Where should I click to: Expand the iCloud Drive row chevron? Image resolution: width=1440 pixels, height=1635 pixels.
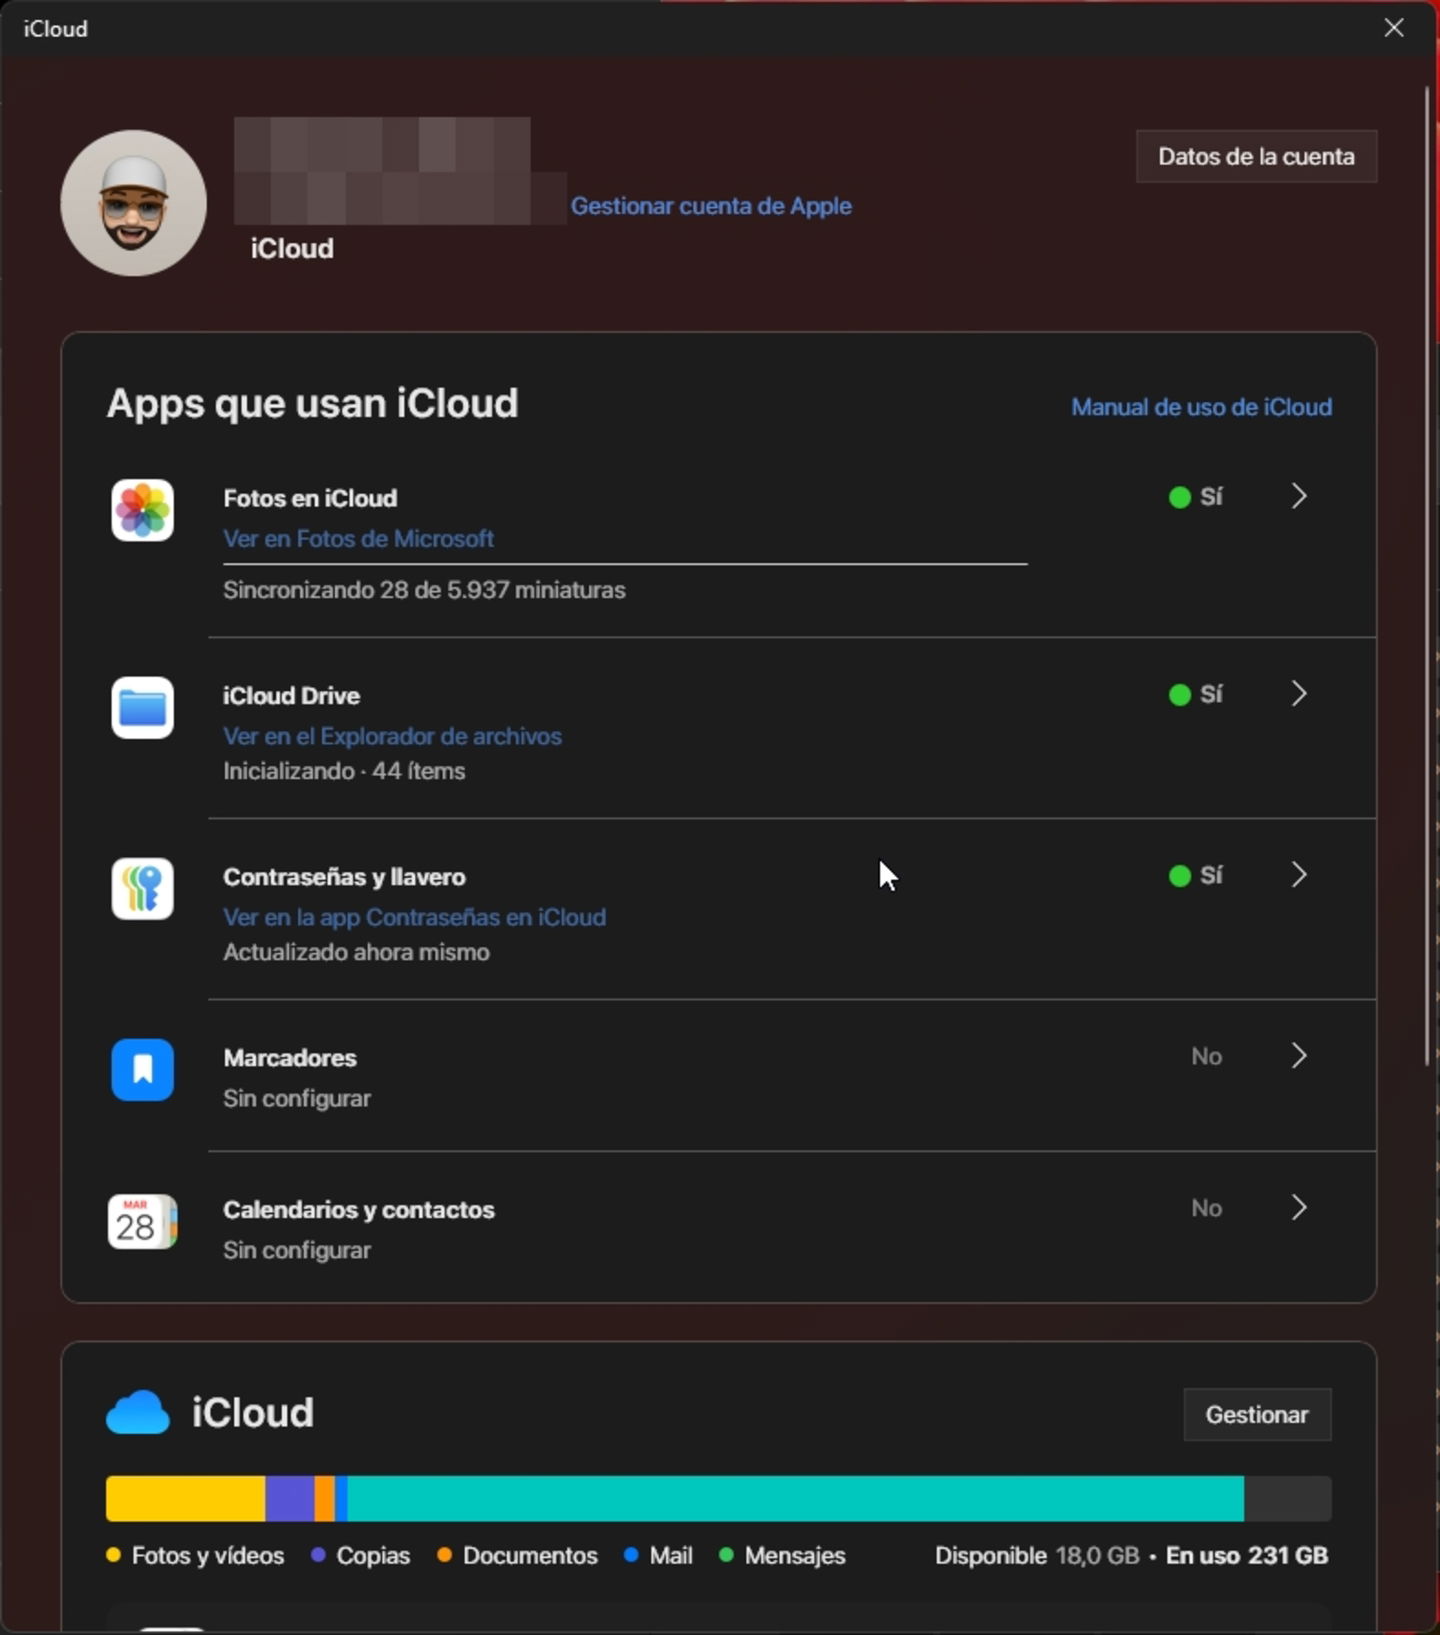coord(1298,694)
